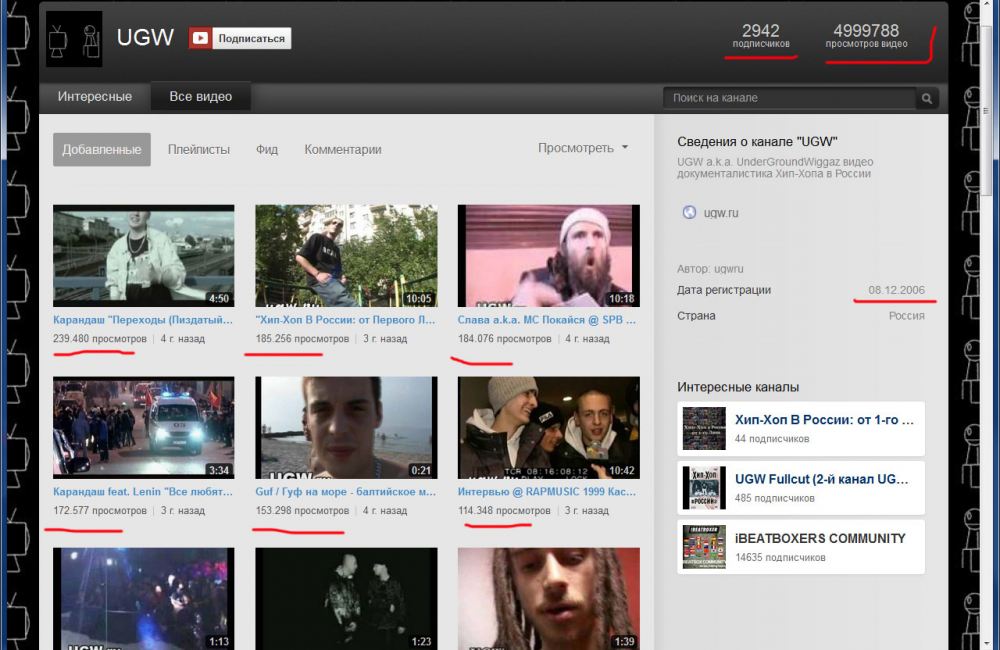
Task: Play the 1:13 video thumbnail
Action: (x=143, y=598)
